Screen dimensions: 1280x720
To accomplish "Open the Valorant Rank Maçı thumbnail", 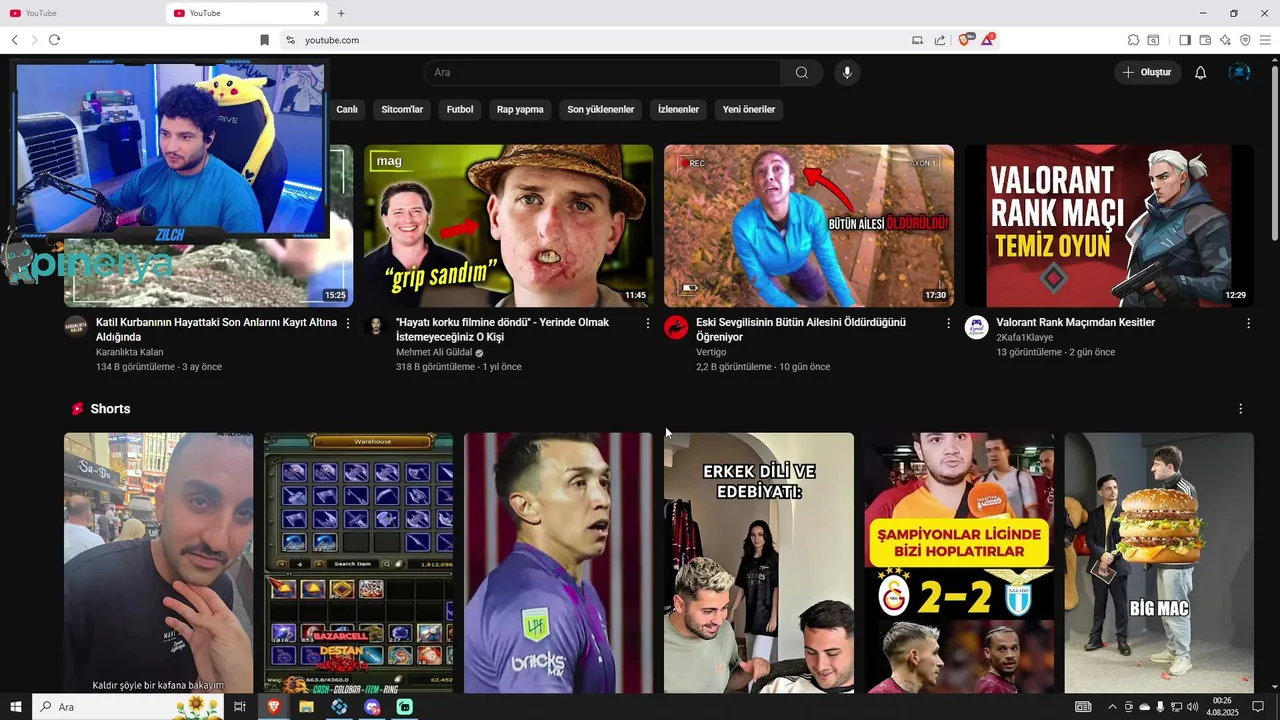I will [x=1109, y=226].
